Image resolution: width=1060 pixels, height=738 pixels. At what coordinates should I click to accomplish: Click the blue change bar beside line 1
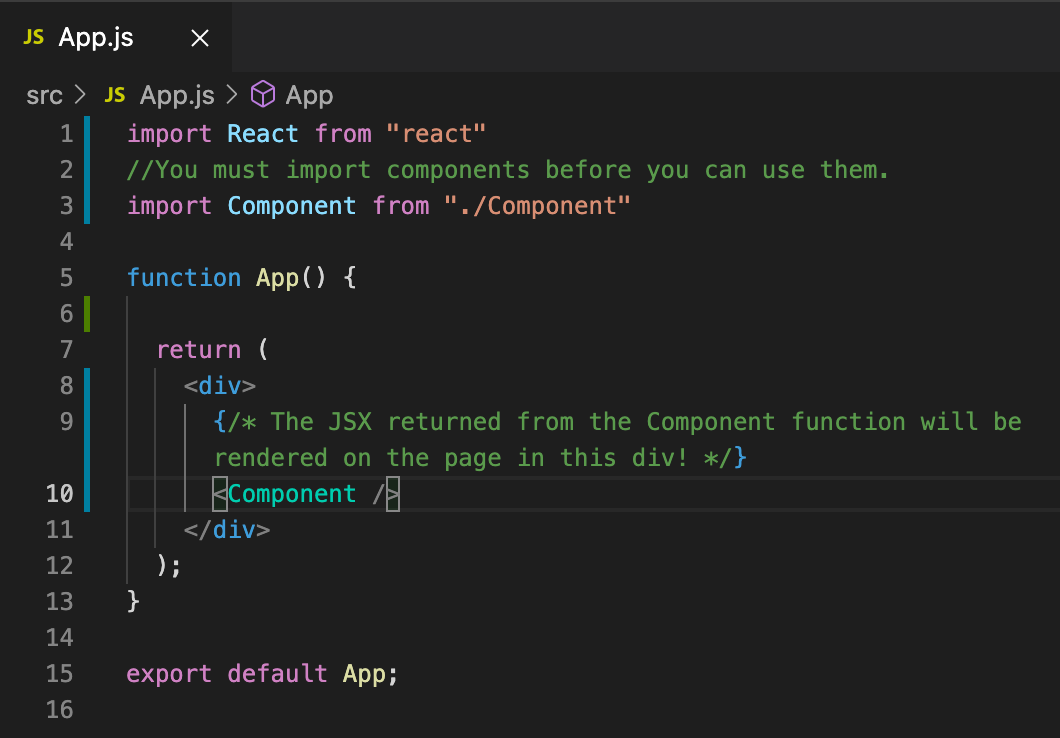[x=86, y=133]
